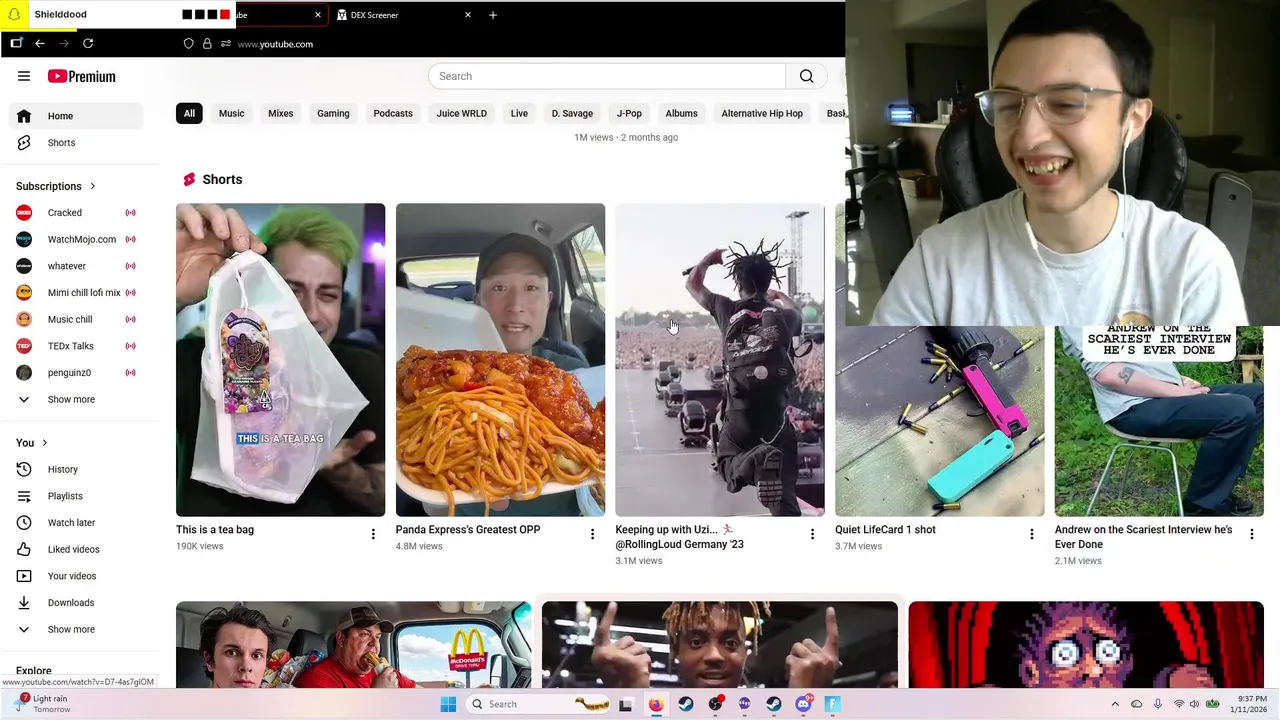
Task: Select the Podcasts filter chip
Action: (393, 113)
